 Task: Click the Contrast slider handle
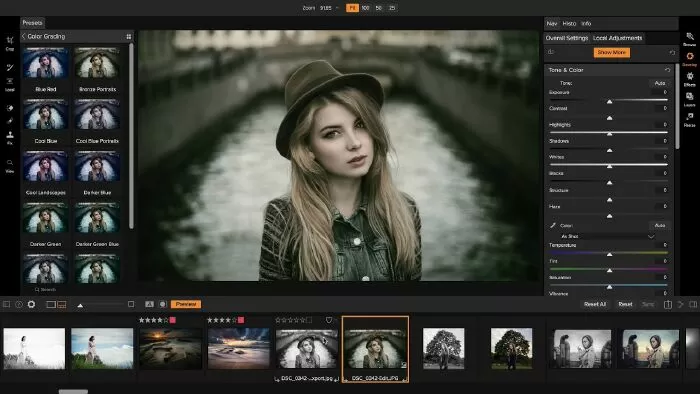click(609, 118)
